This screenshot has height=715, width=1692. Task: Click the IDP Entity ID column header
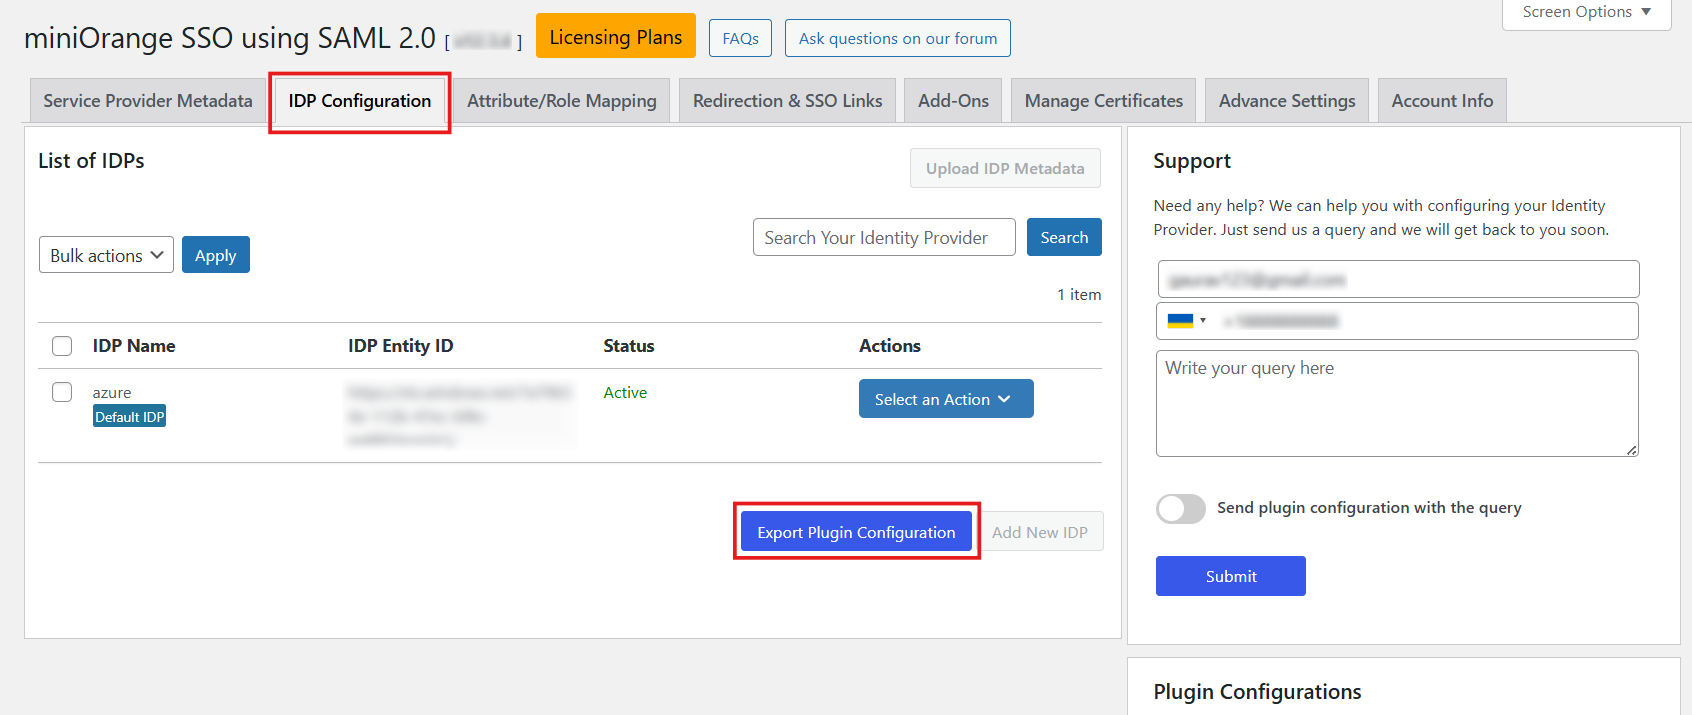[401, 346]
